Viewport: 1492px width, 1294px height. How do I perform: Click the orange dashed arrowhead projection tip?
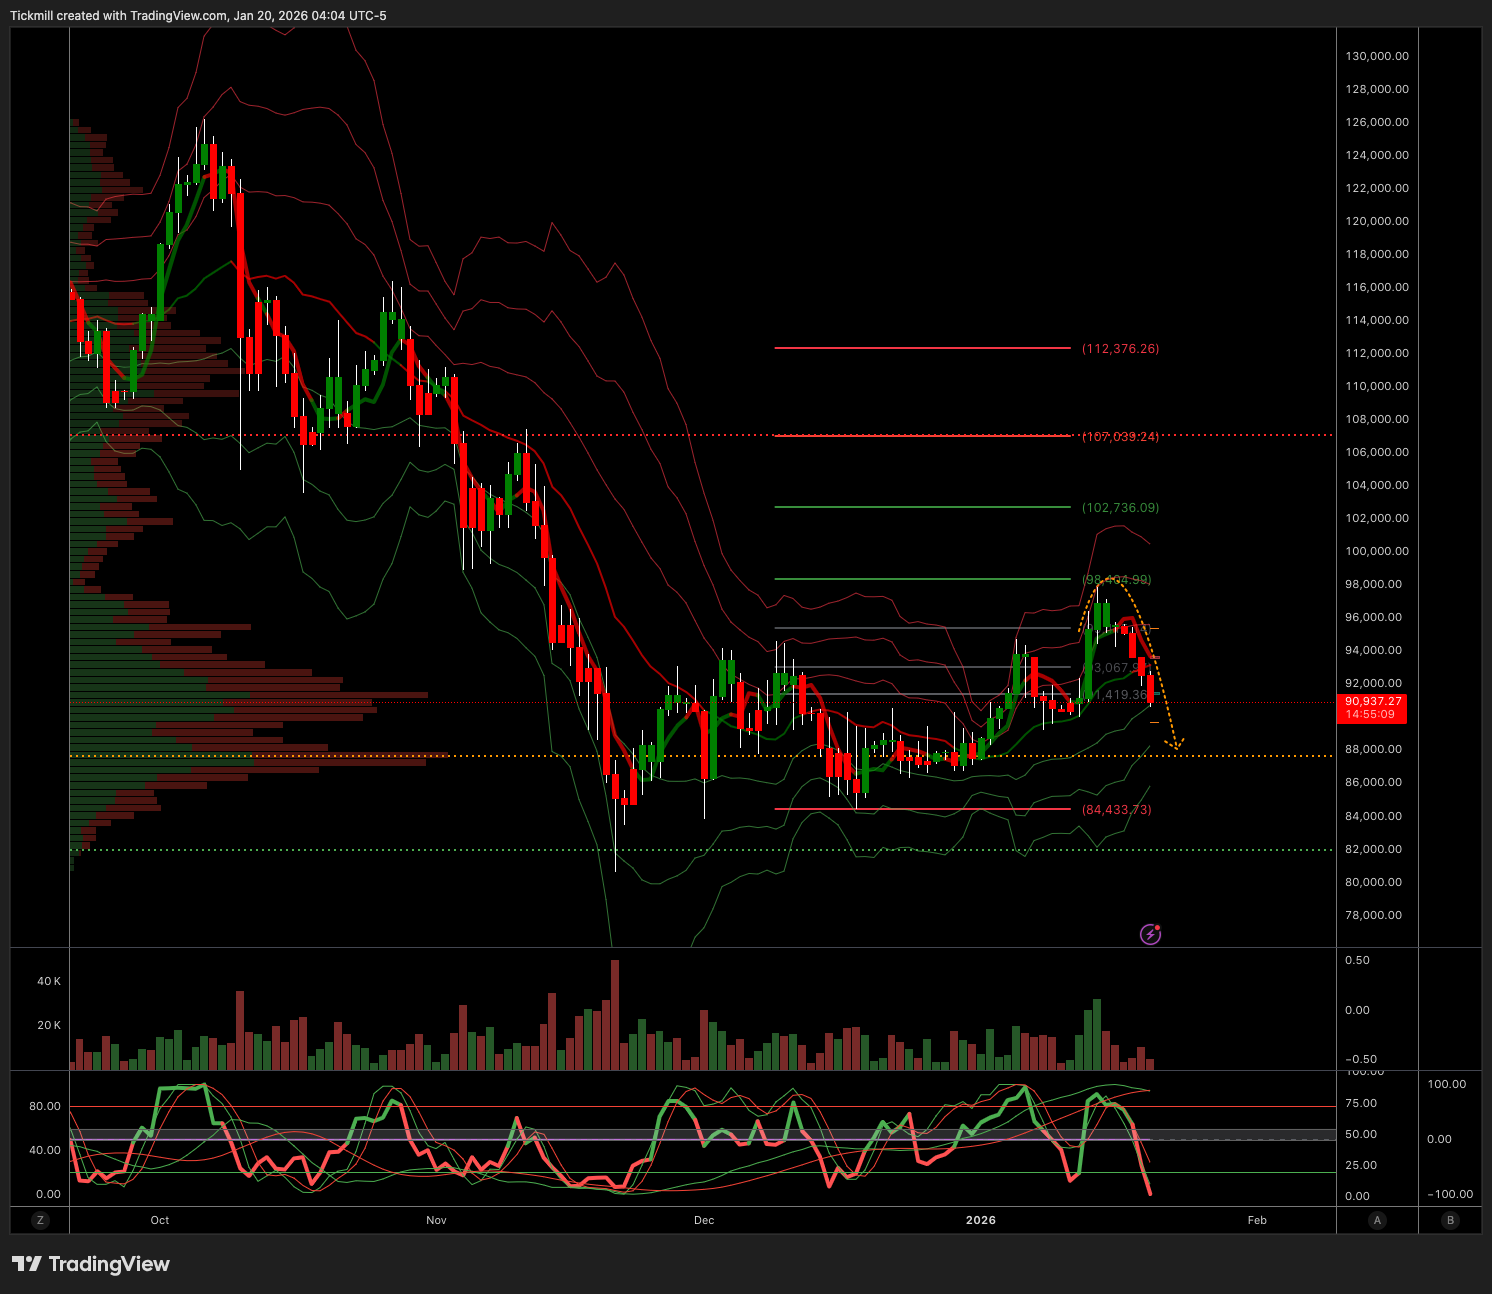click(1178, 744)
